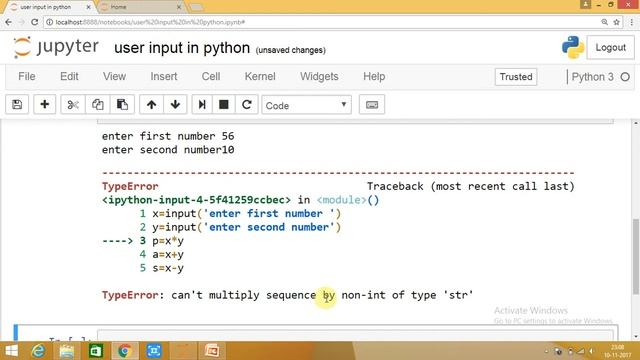Select 'user input in python' browser tab
Viewport: 640px width, 360px height.
coord(50,7)
